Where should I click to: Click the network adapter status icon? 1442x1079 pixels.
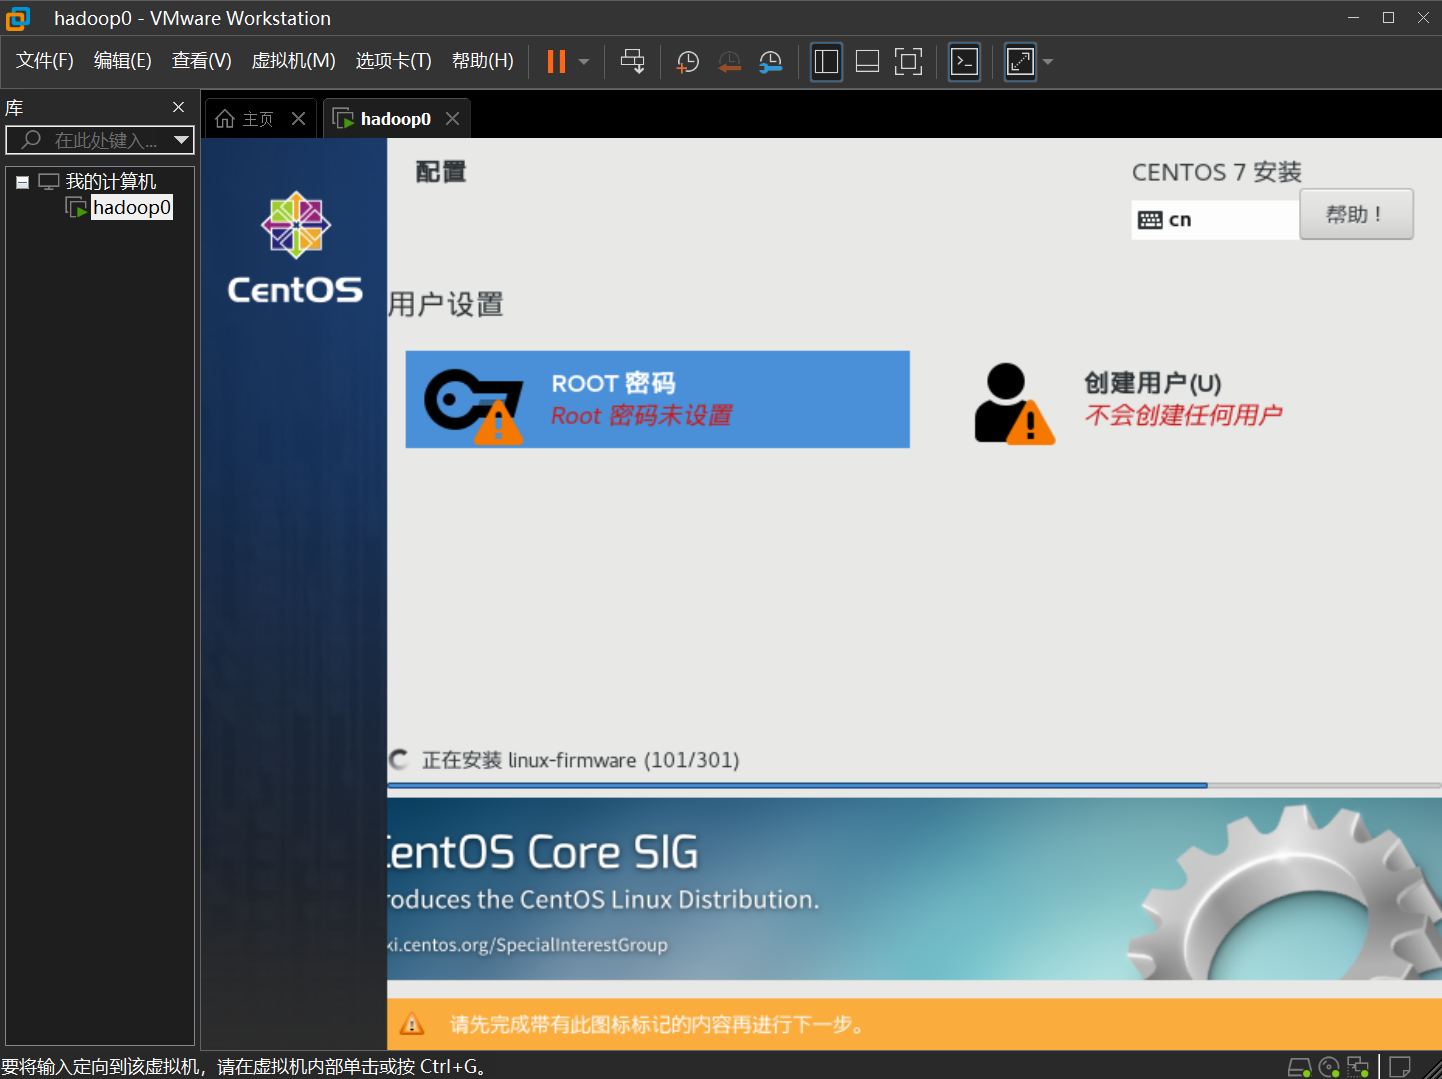(1358, 1067)
